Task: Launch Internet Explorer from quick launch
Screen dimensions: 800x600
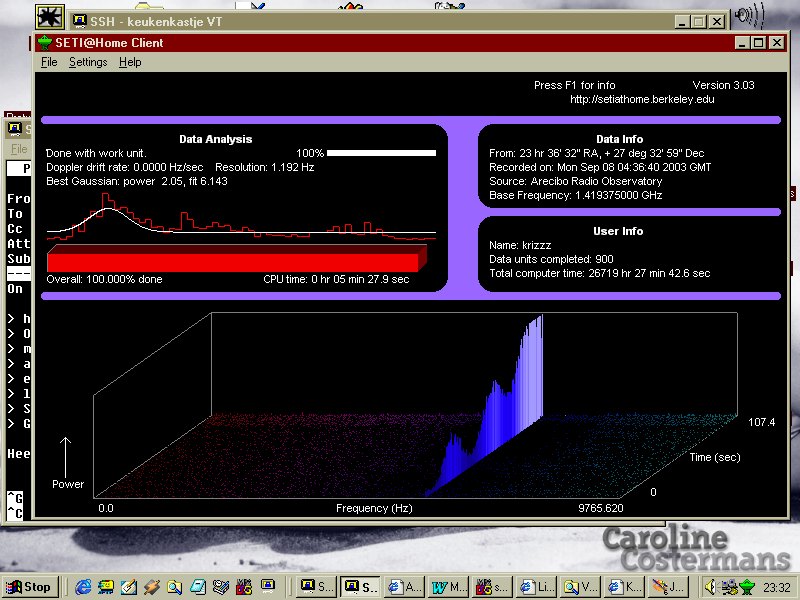Action: 83,587
